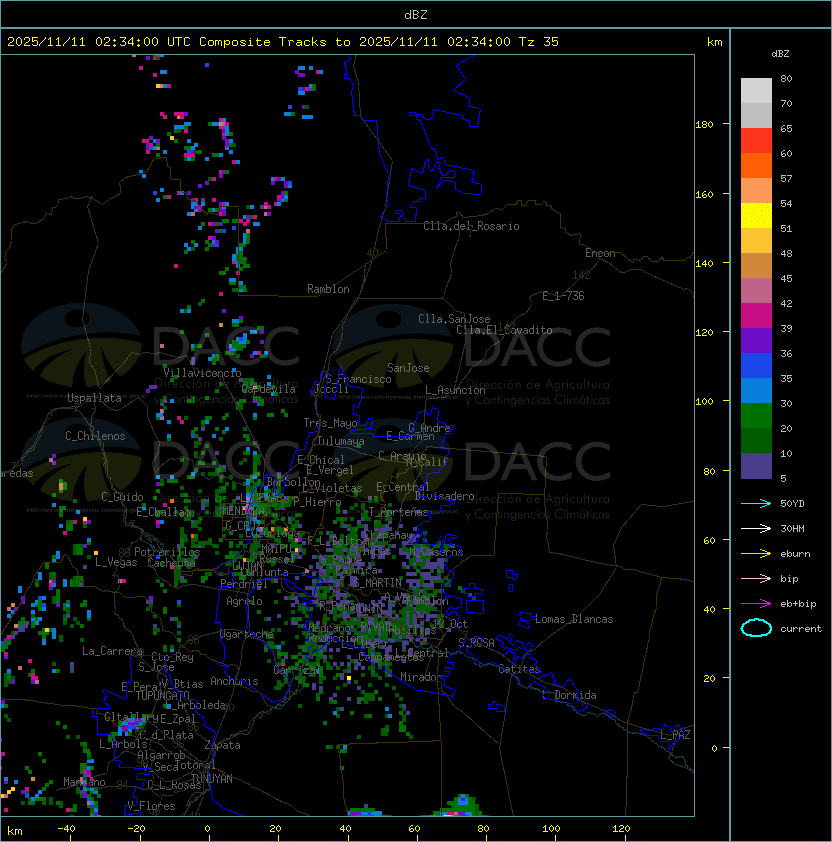Click the 'current' legend label
The width and height of the screenshot is (832, 842).
point(801,629)
